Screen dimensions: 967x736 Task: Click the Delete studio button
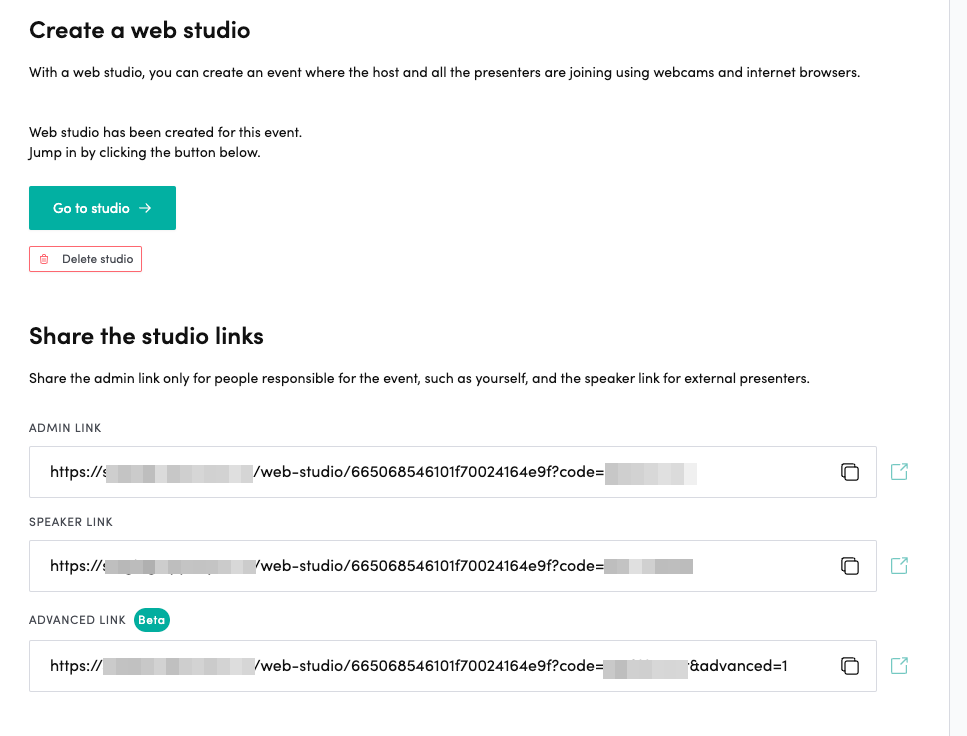pos(85,258)
